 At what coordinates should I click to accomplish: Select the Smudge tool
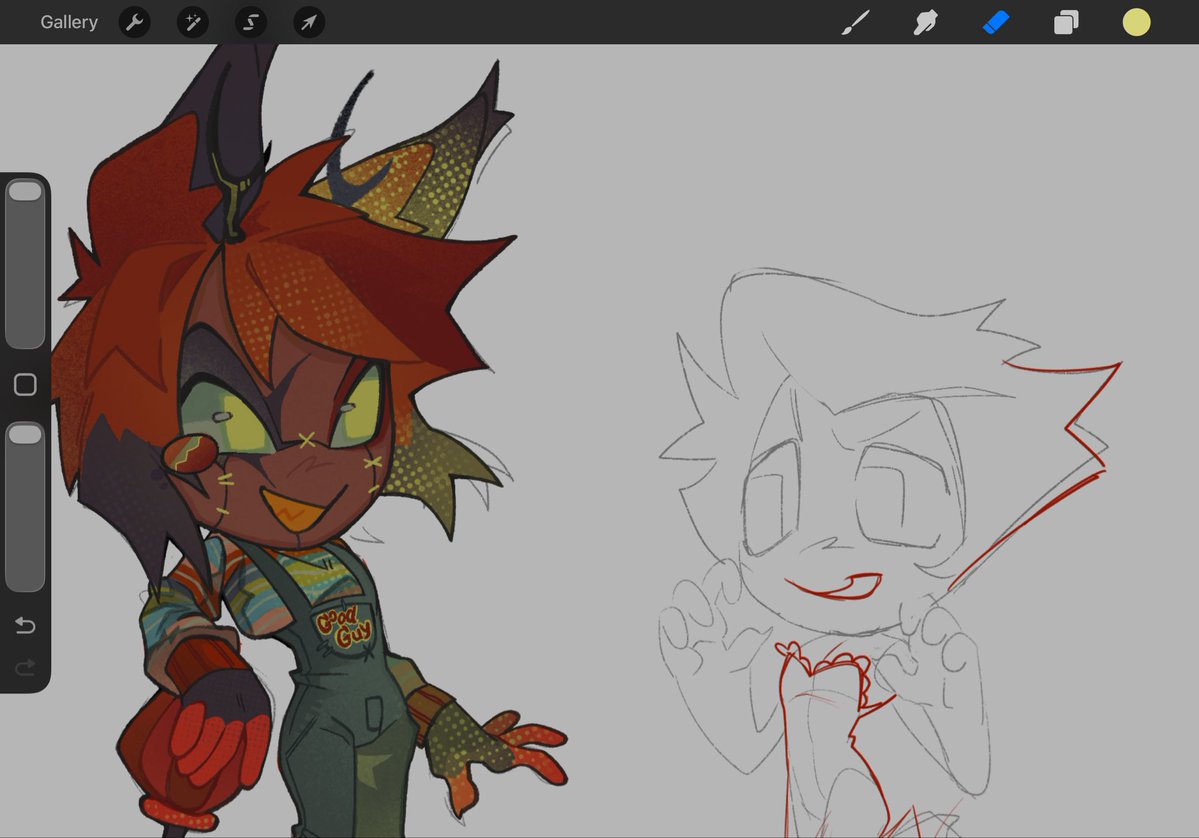pyautogui.click(x=925, y=22)
